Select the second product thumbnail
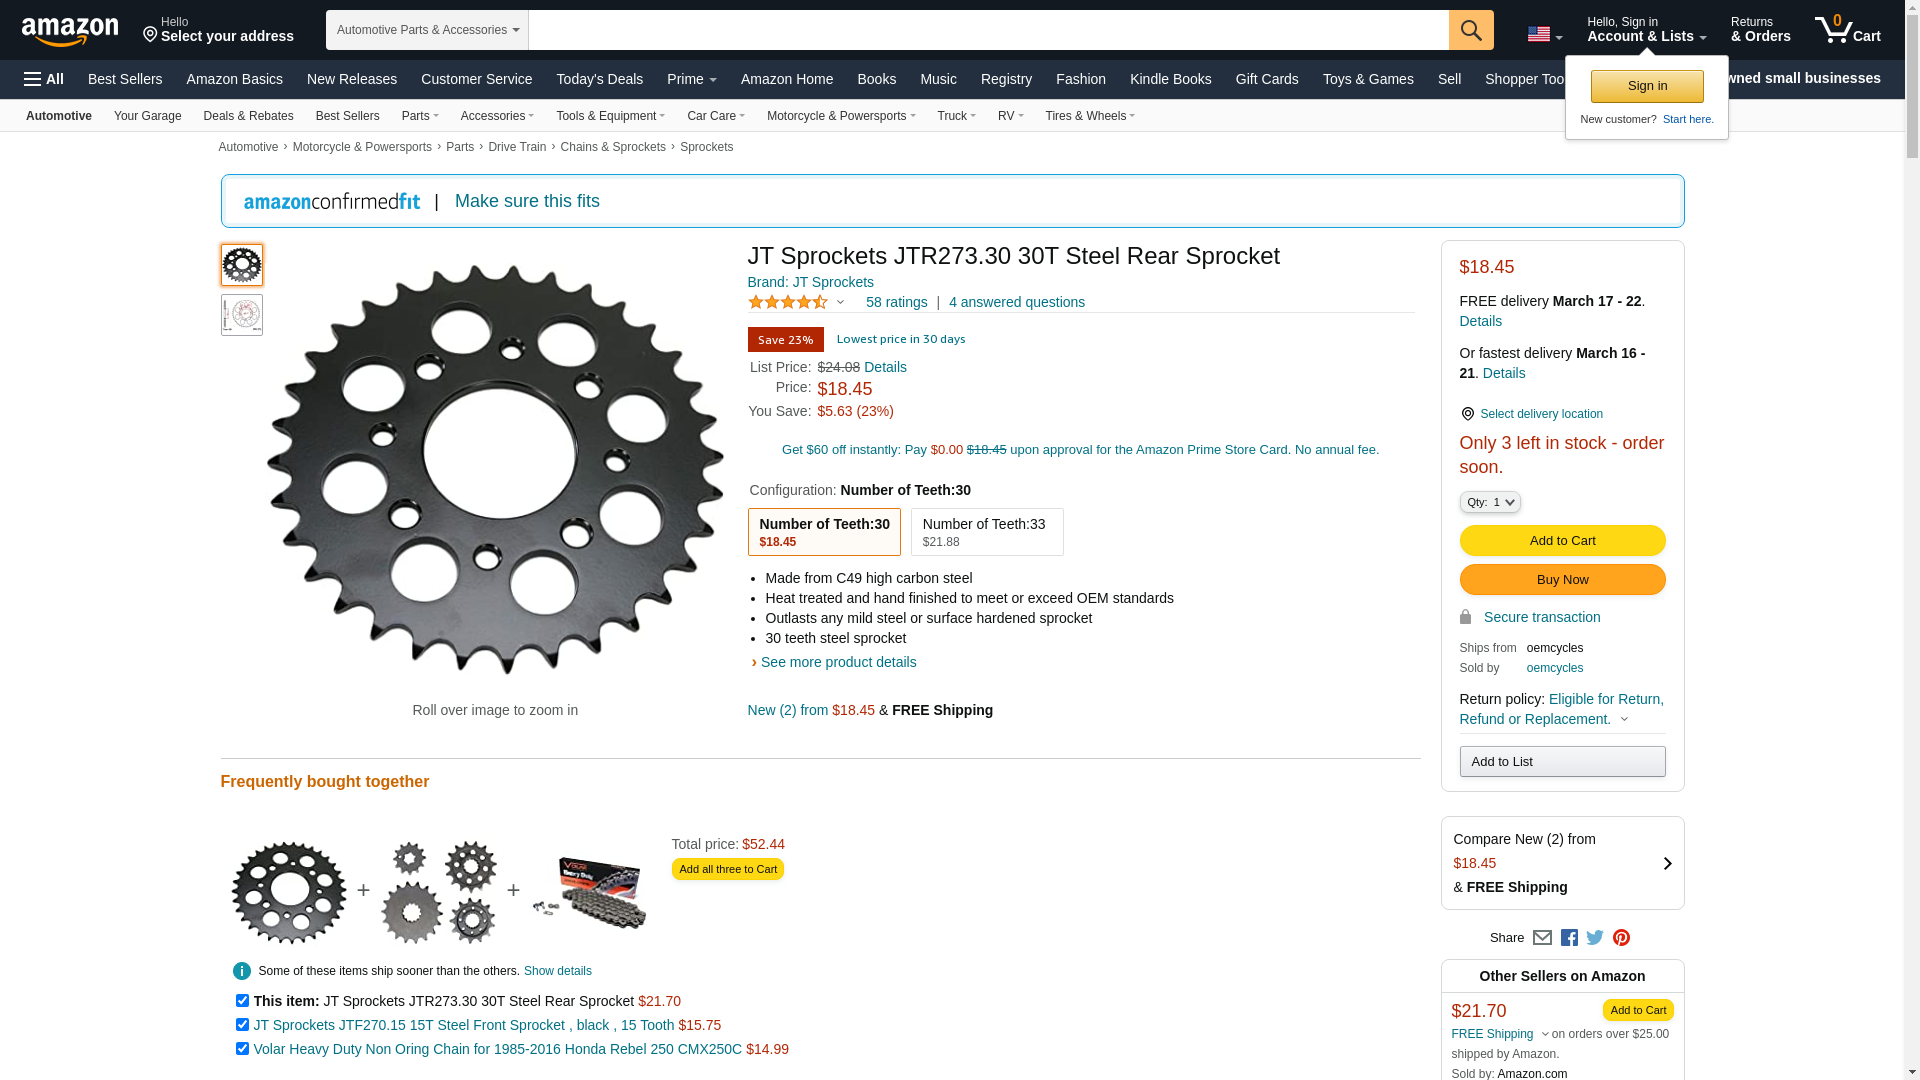The height and width of the screenshot is (1080, 1920). pos(242,315)
